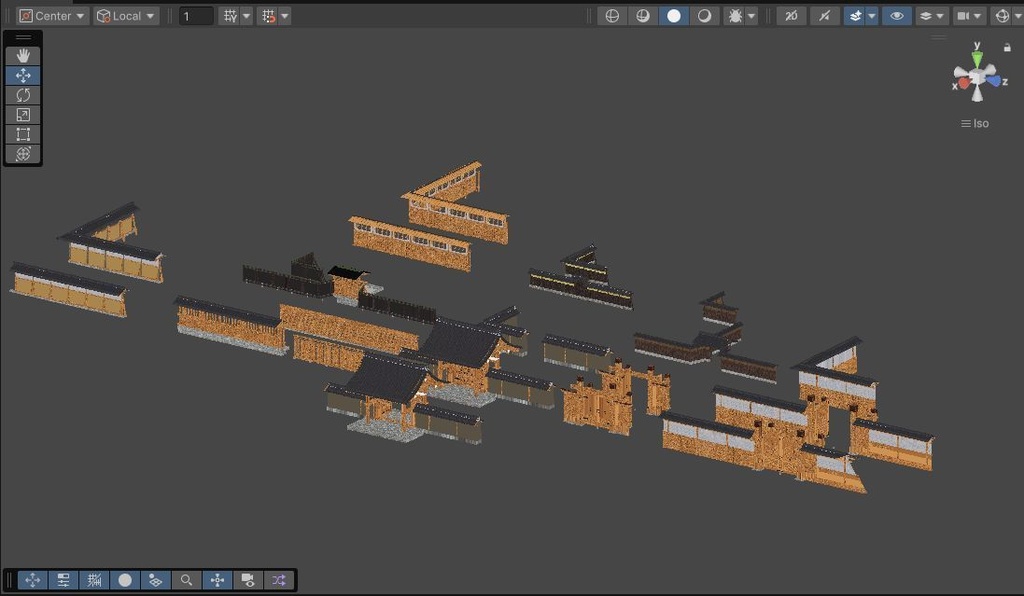The height and width of the screenshot is (596, 1024).
Task: Toggle grid snapping magnet button
Action: coord(268,16)
